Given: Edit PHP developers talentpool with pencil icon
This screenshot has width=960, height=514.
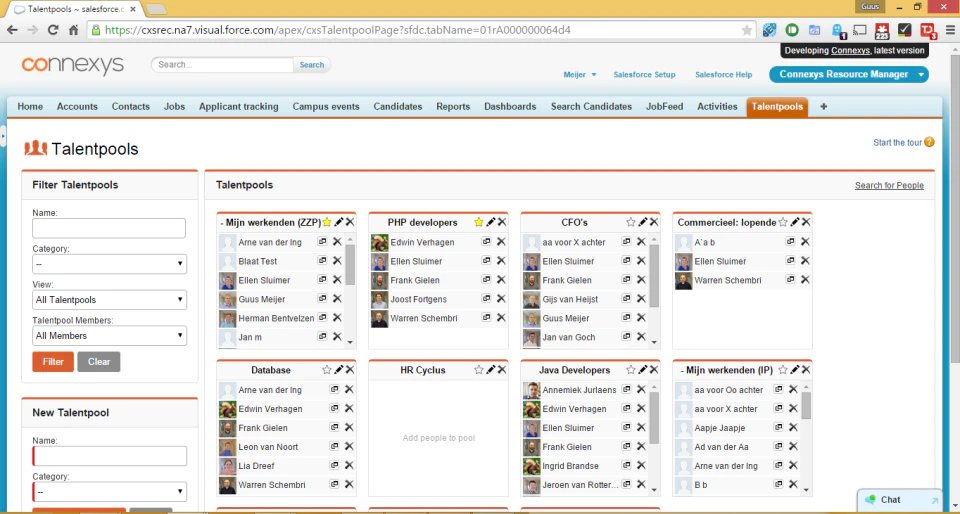Looking at the screenshot, I should coord(490,222).
